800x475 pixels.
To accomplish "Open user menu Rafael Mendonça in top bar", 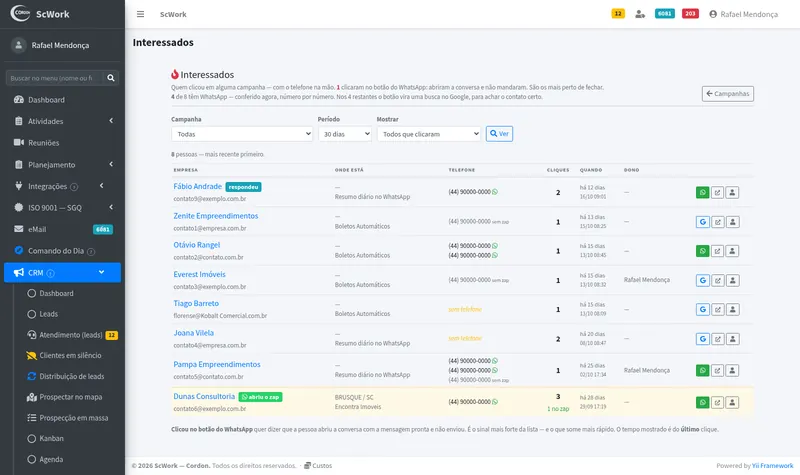I will pos(743,14).
